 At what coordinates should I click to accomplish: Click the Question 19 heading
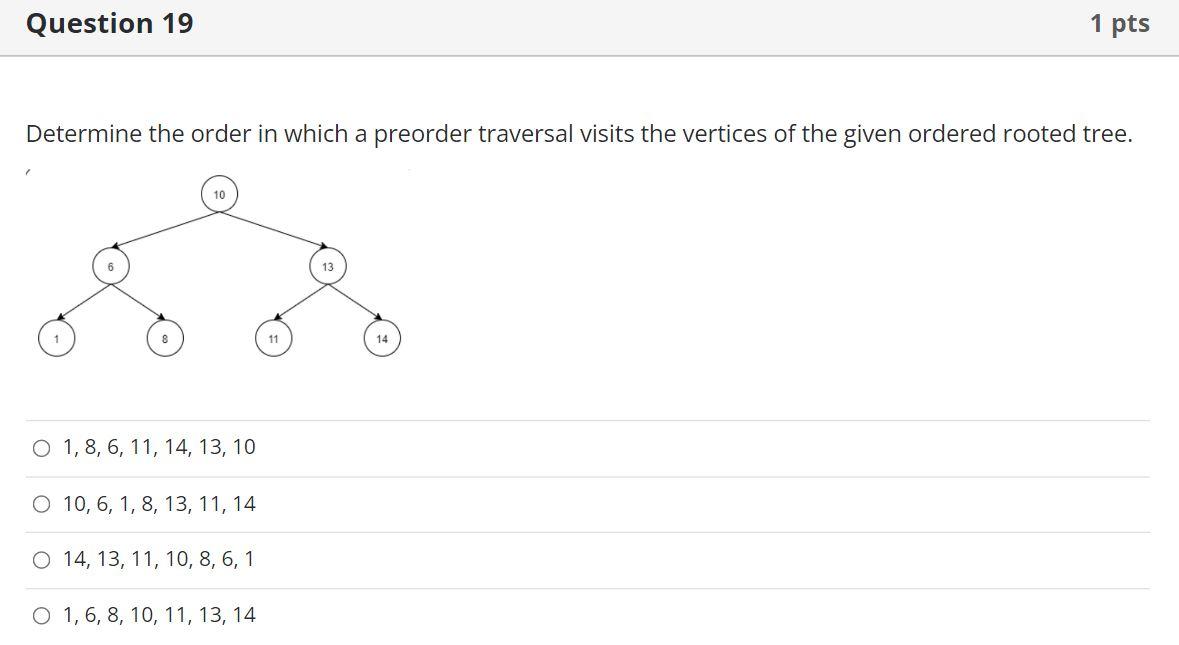[x=110, y=23]
